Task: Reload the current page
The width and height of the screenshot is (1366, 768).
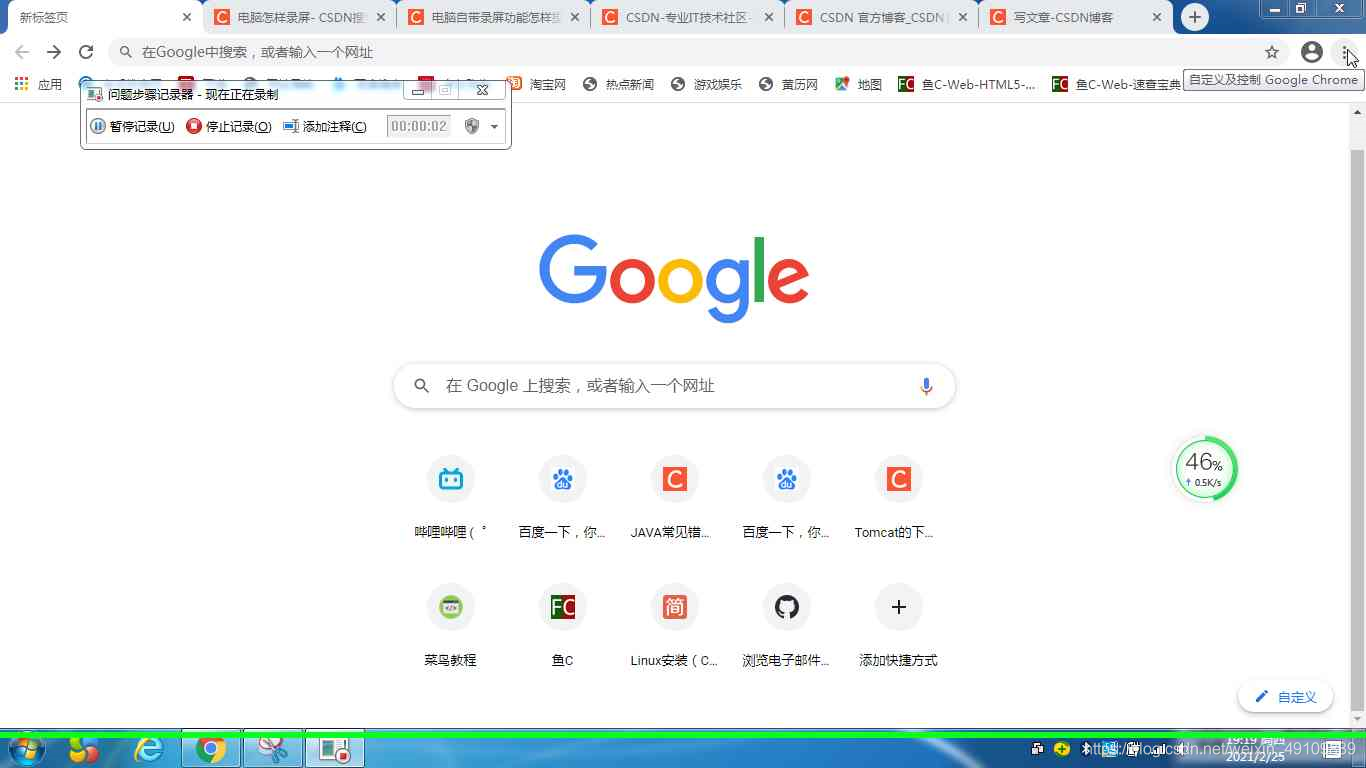Action: 86,52
